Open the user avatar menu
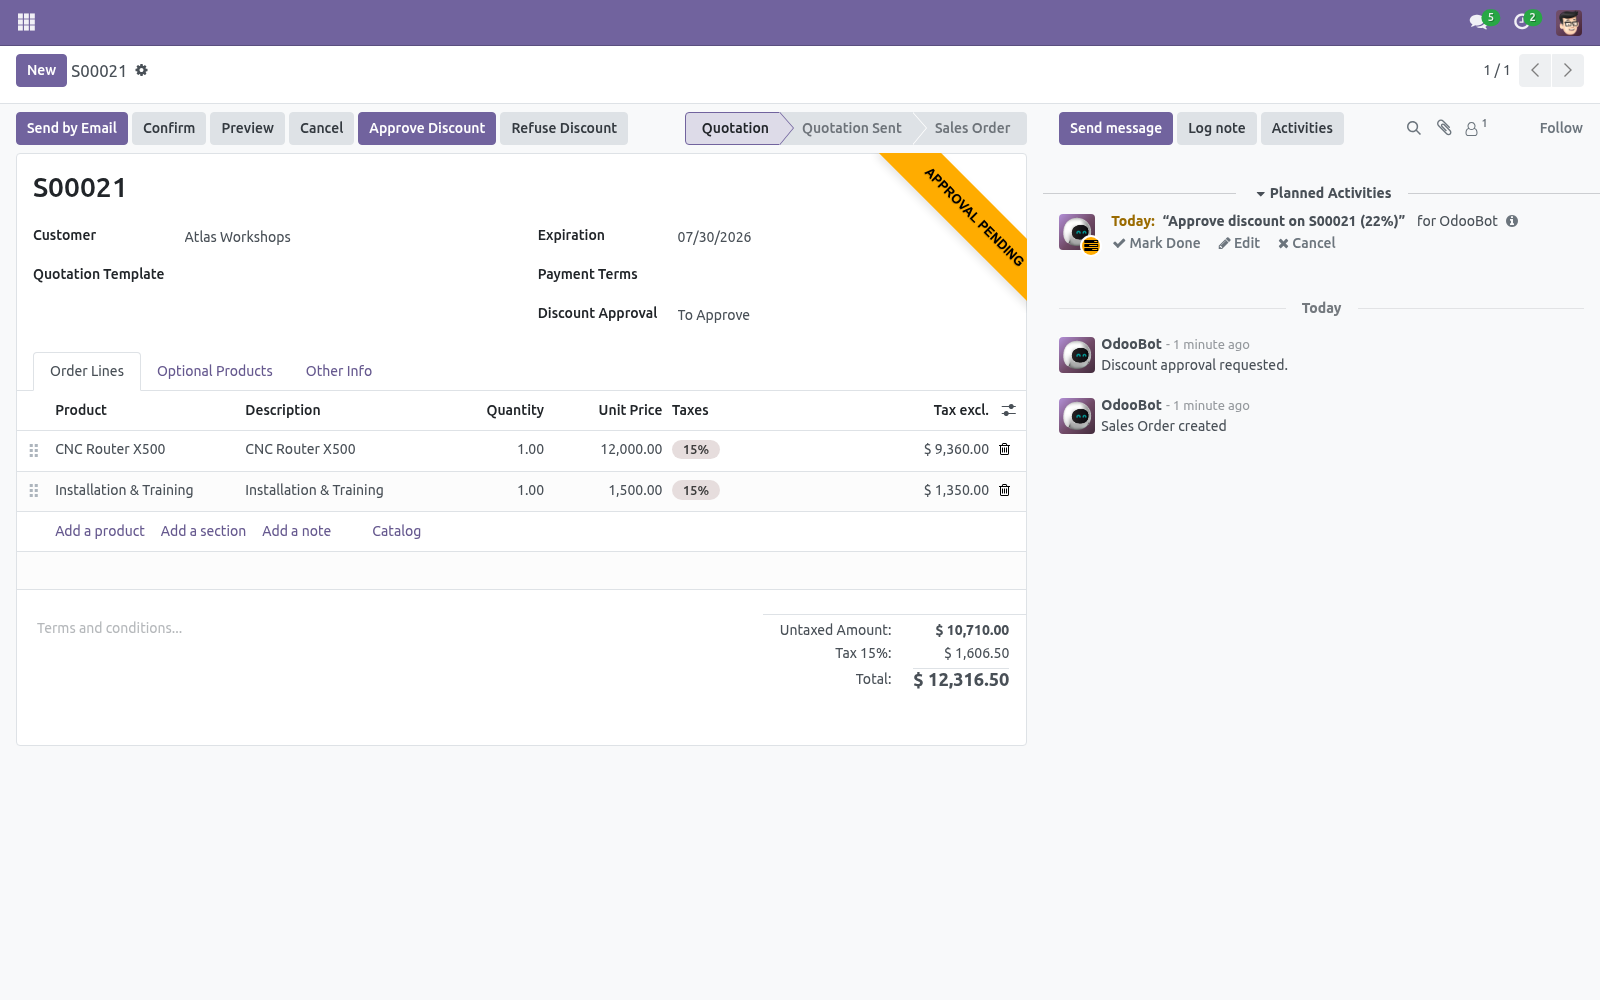The width and height of the screenshot is (1600, 1000). coord(1569,22)
